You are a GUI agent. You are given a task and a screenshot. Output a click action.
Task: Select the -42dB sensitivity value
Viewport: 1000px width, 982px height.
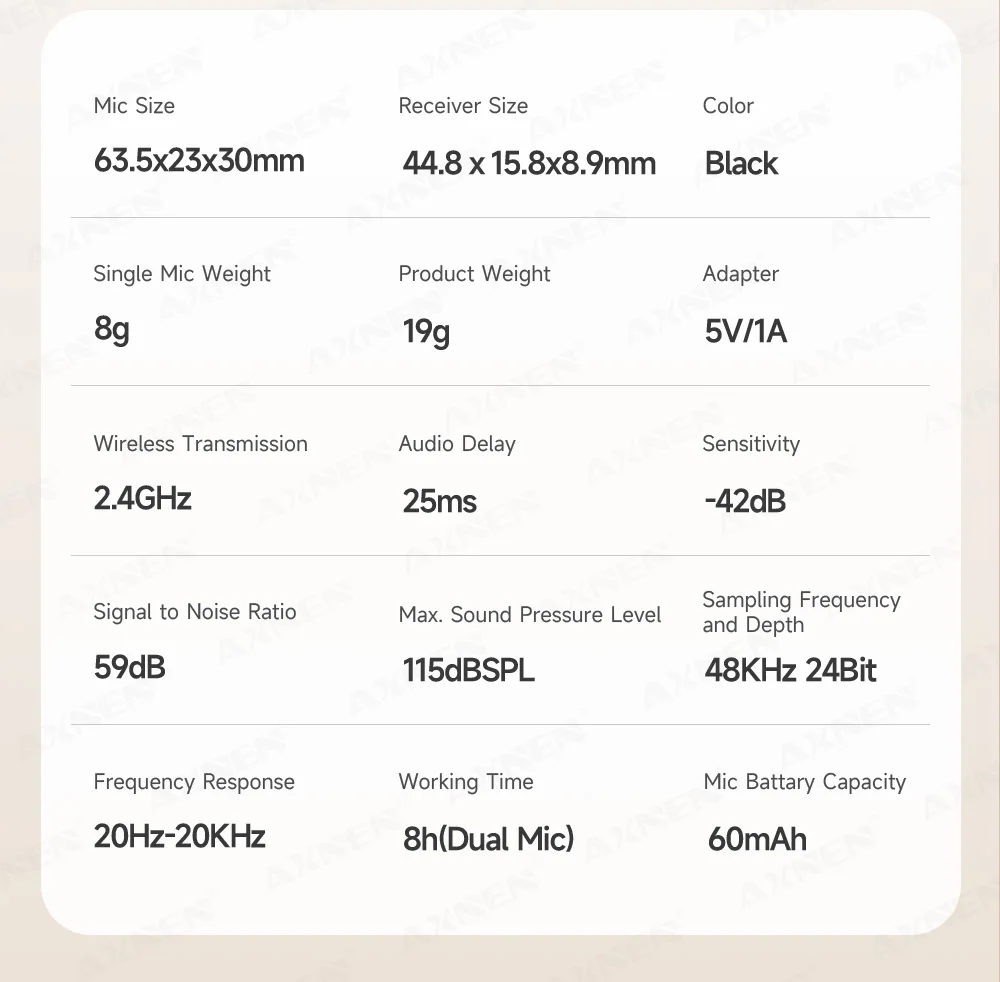[x=745, y=501]
